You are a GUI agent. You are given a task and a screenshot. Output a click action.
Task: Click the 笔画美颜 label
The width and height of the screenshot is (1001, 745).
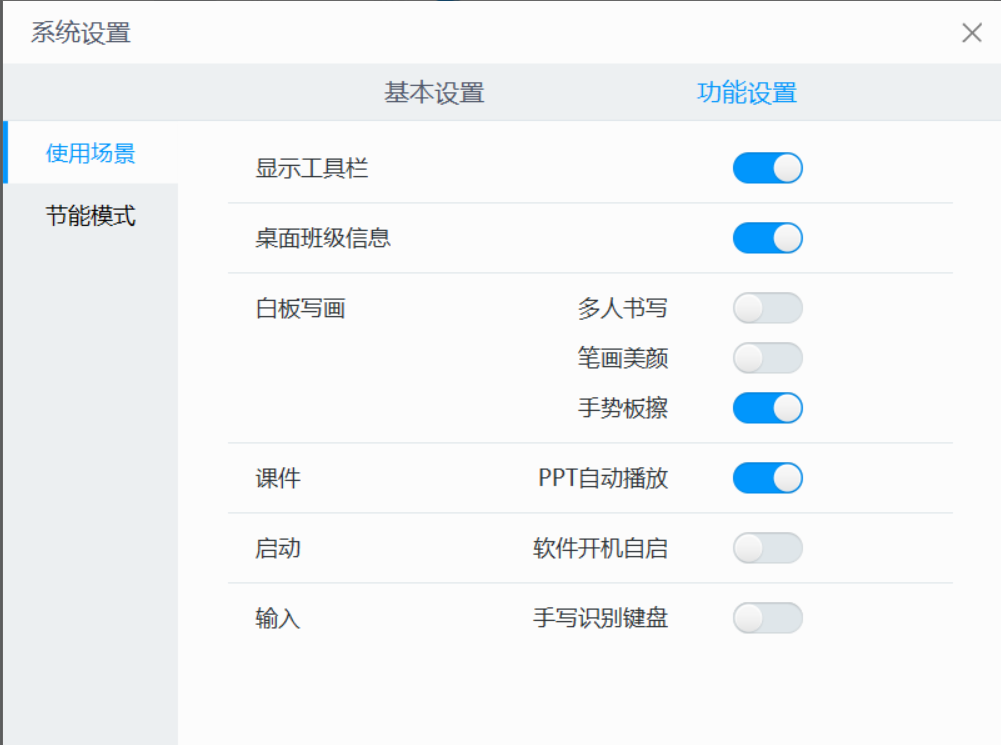(x=622, y=358)
